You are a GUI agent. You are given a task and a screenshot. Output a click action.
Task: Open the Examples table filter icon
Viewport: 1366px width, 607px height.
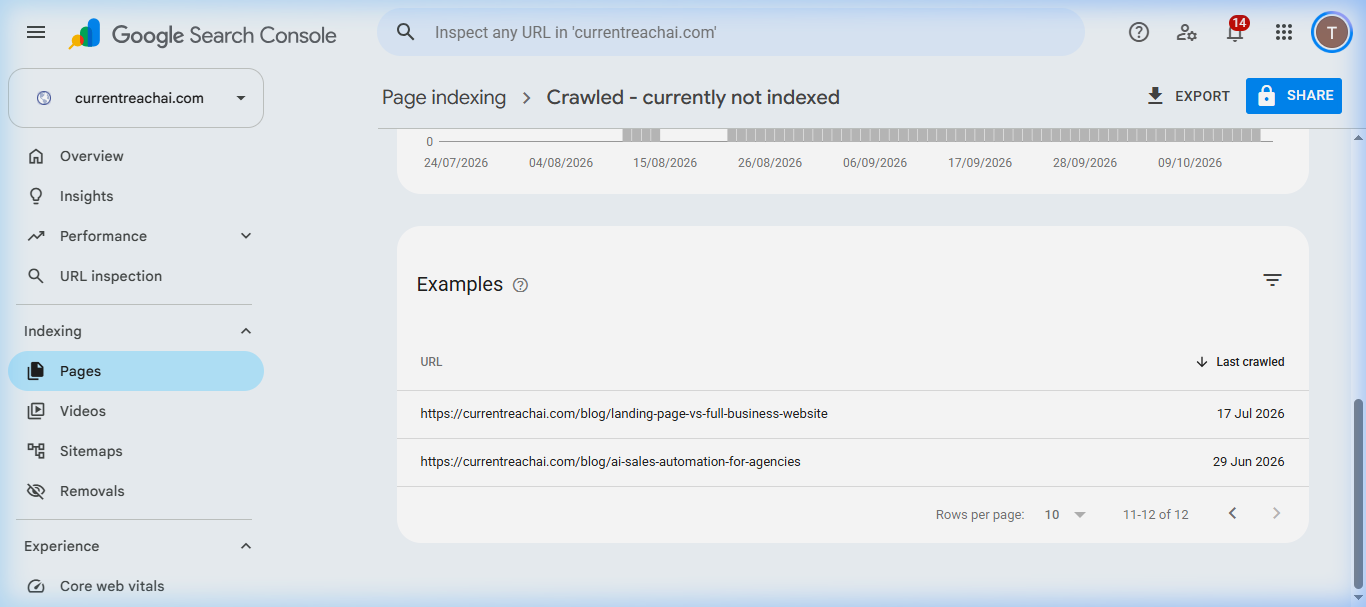[1272, 280]
